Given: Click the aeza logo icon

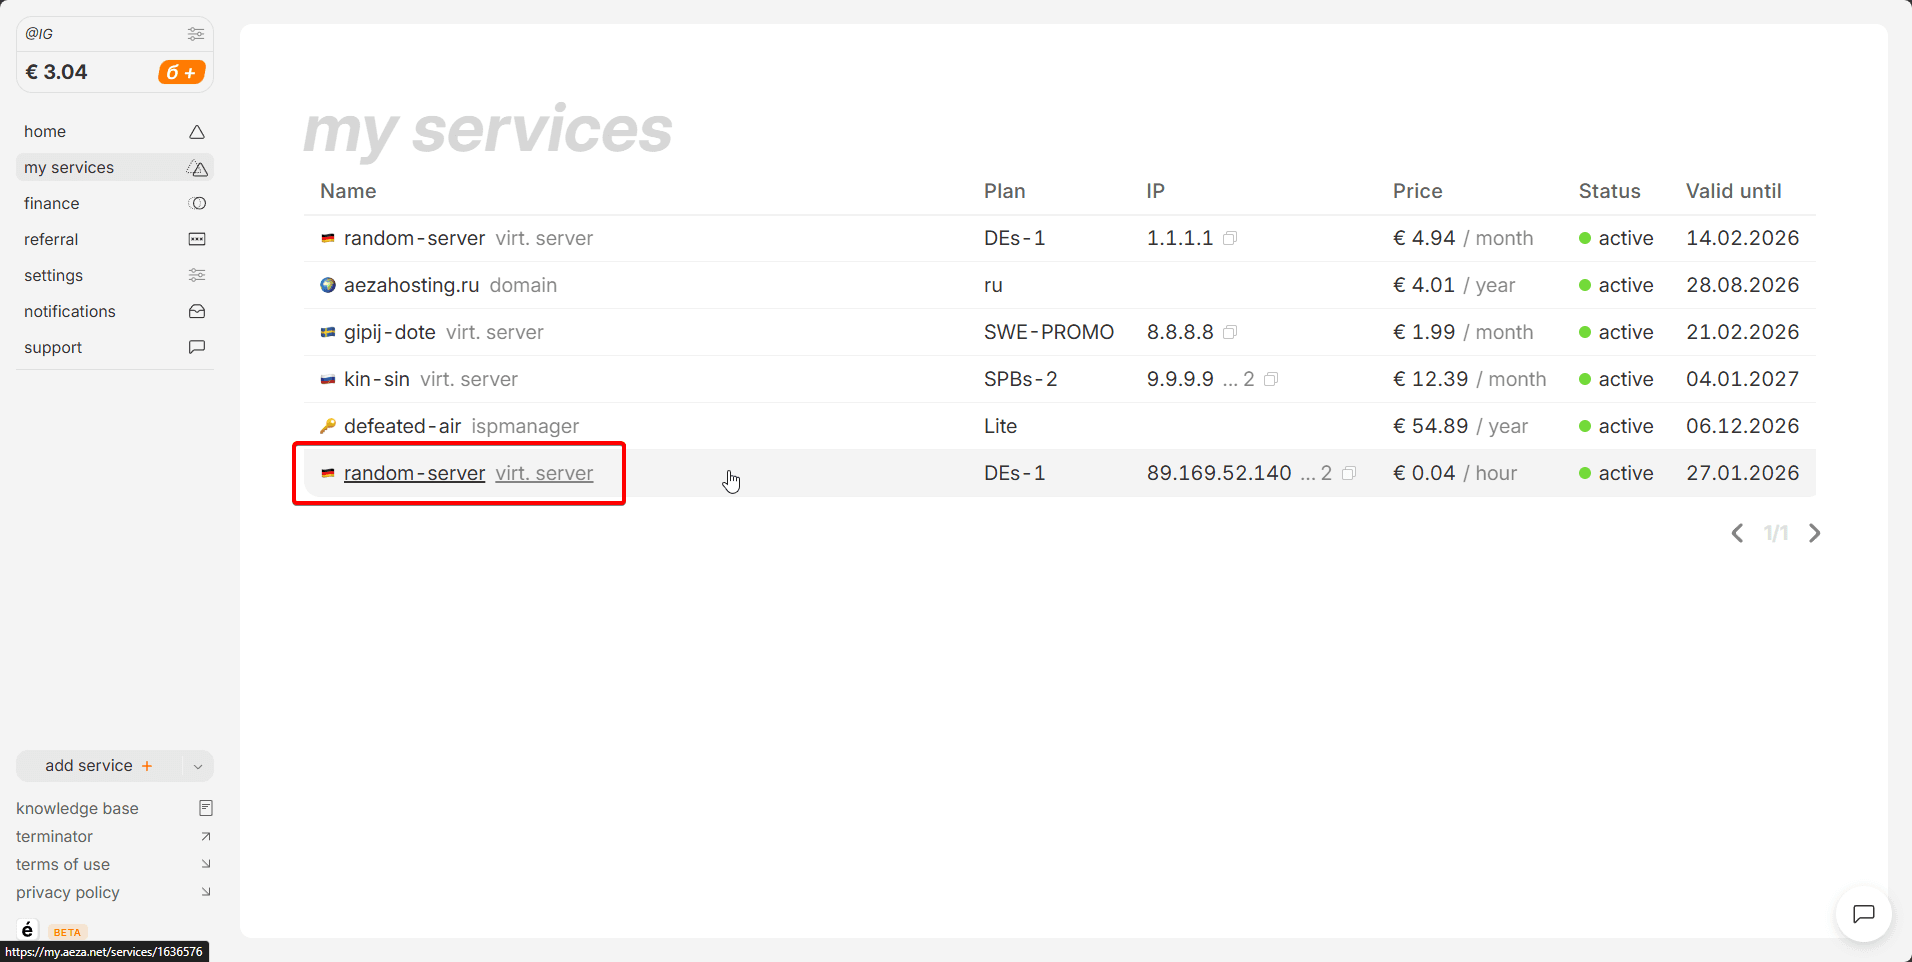Looking at the screenshot, I should pyautogui.click(x=27, y=930).
